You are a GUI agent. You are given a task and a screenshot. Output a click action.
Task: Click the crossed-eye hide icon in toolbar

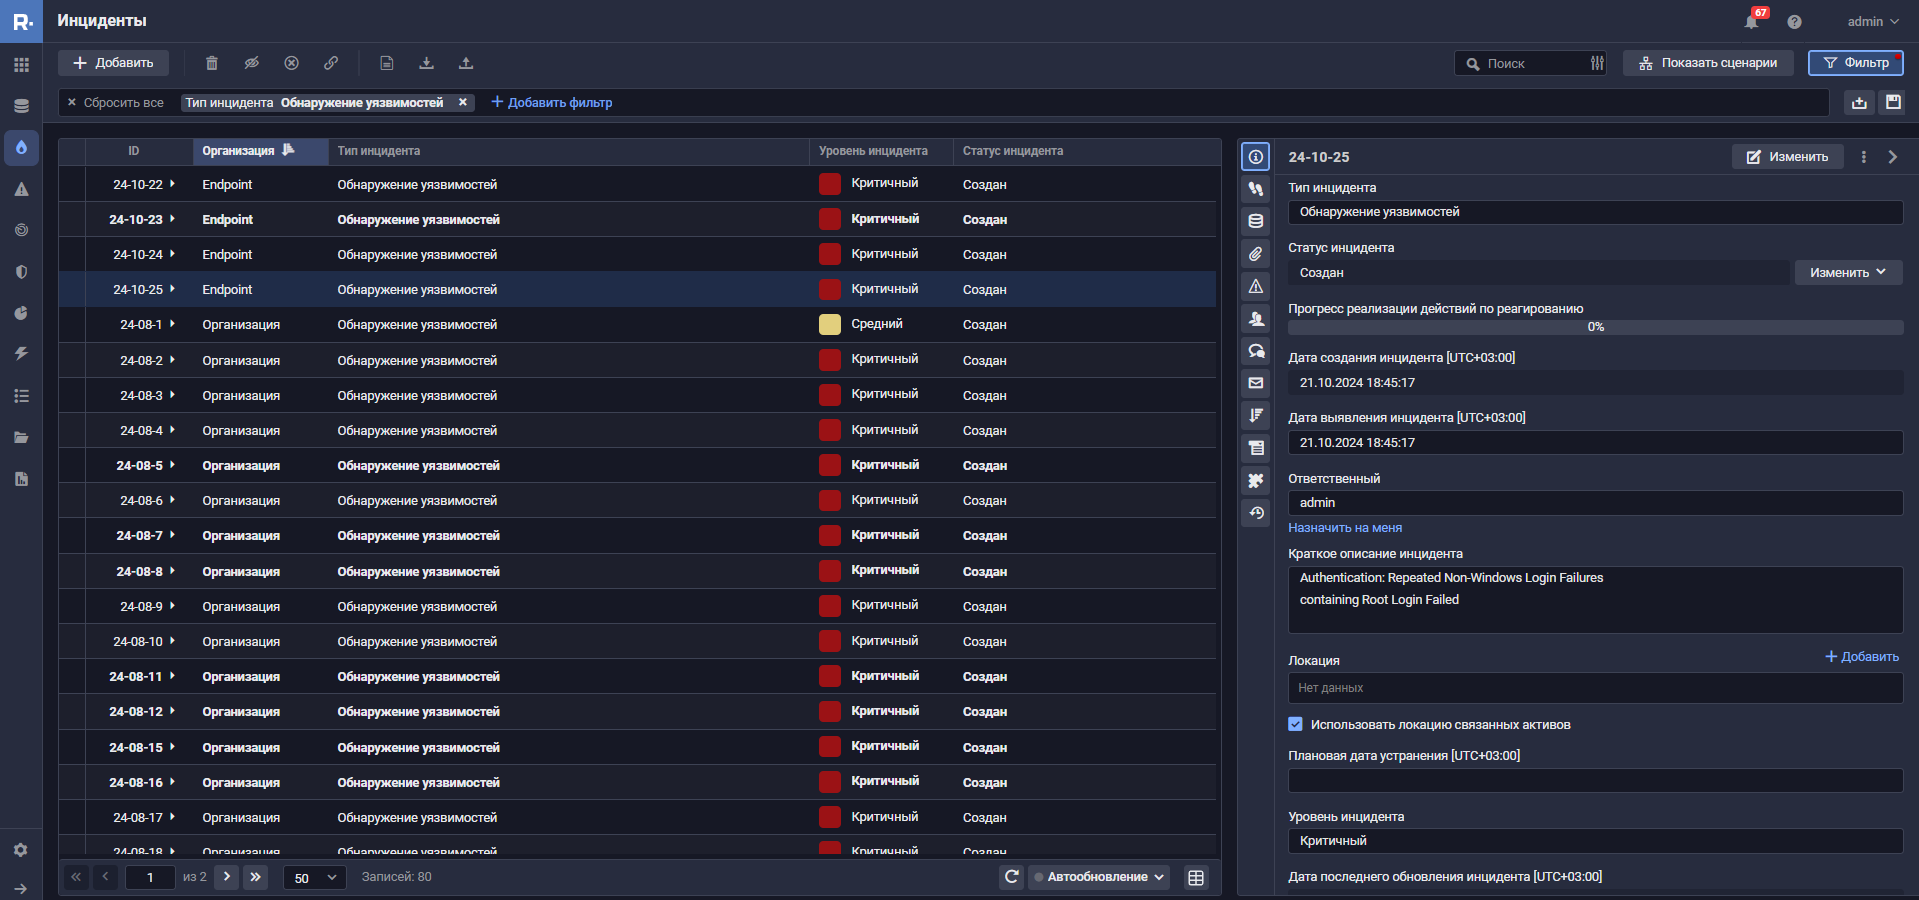[252, 63]
